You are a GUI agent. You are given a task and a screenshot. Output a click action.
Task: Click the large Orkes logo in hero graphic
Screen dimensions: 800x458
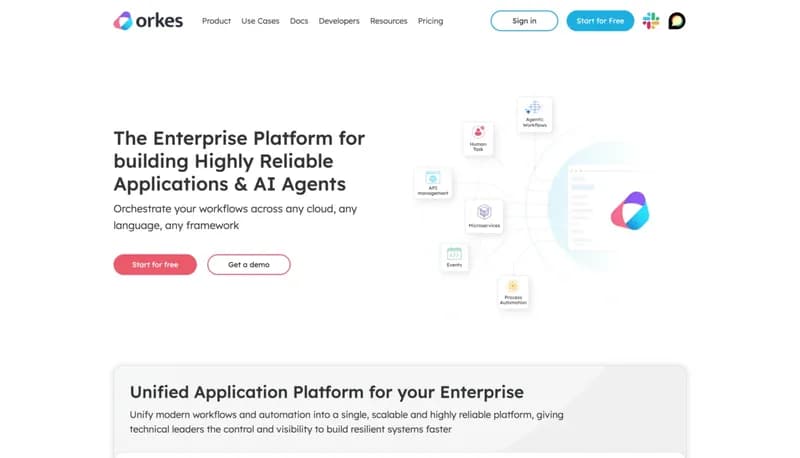[x=630, y=211]
